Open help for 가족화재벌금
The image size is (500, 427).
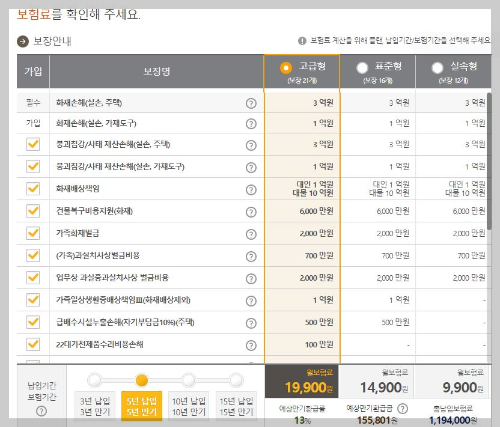click(251, 234)
